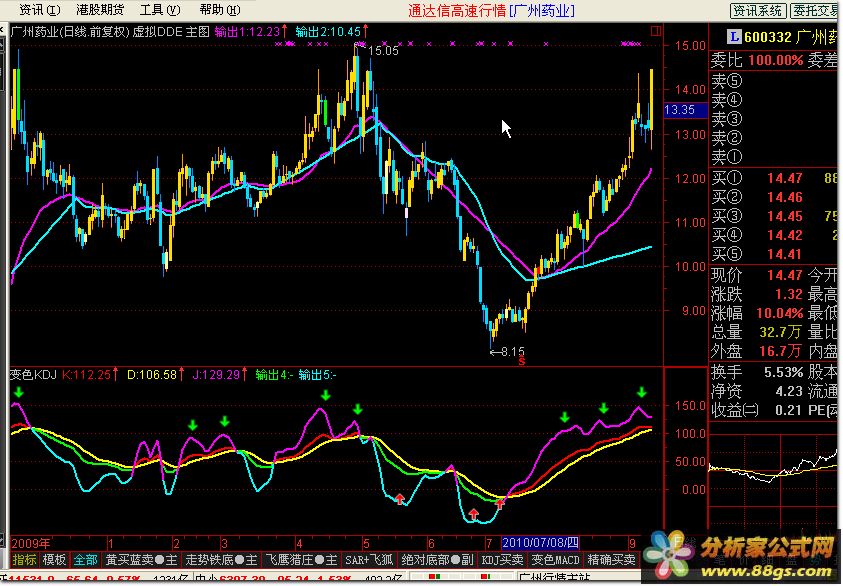843x586 pixels.
Task: Click the 涨跌 1.32 value
Action: (x=789, y=294)
